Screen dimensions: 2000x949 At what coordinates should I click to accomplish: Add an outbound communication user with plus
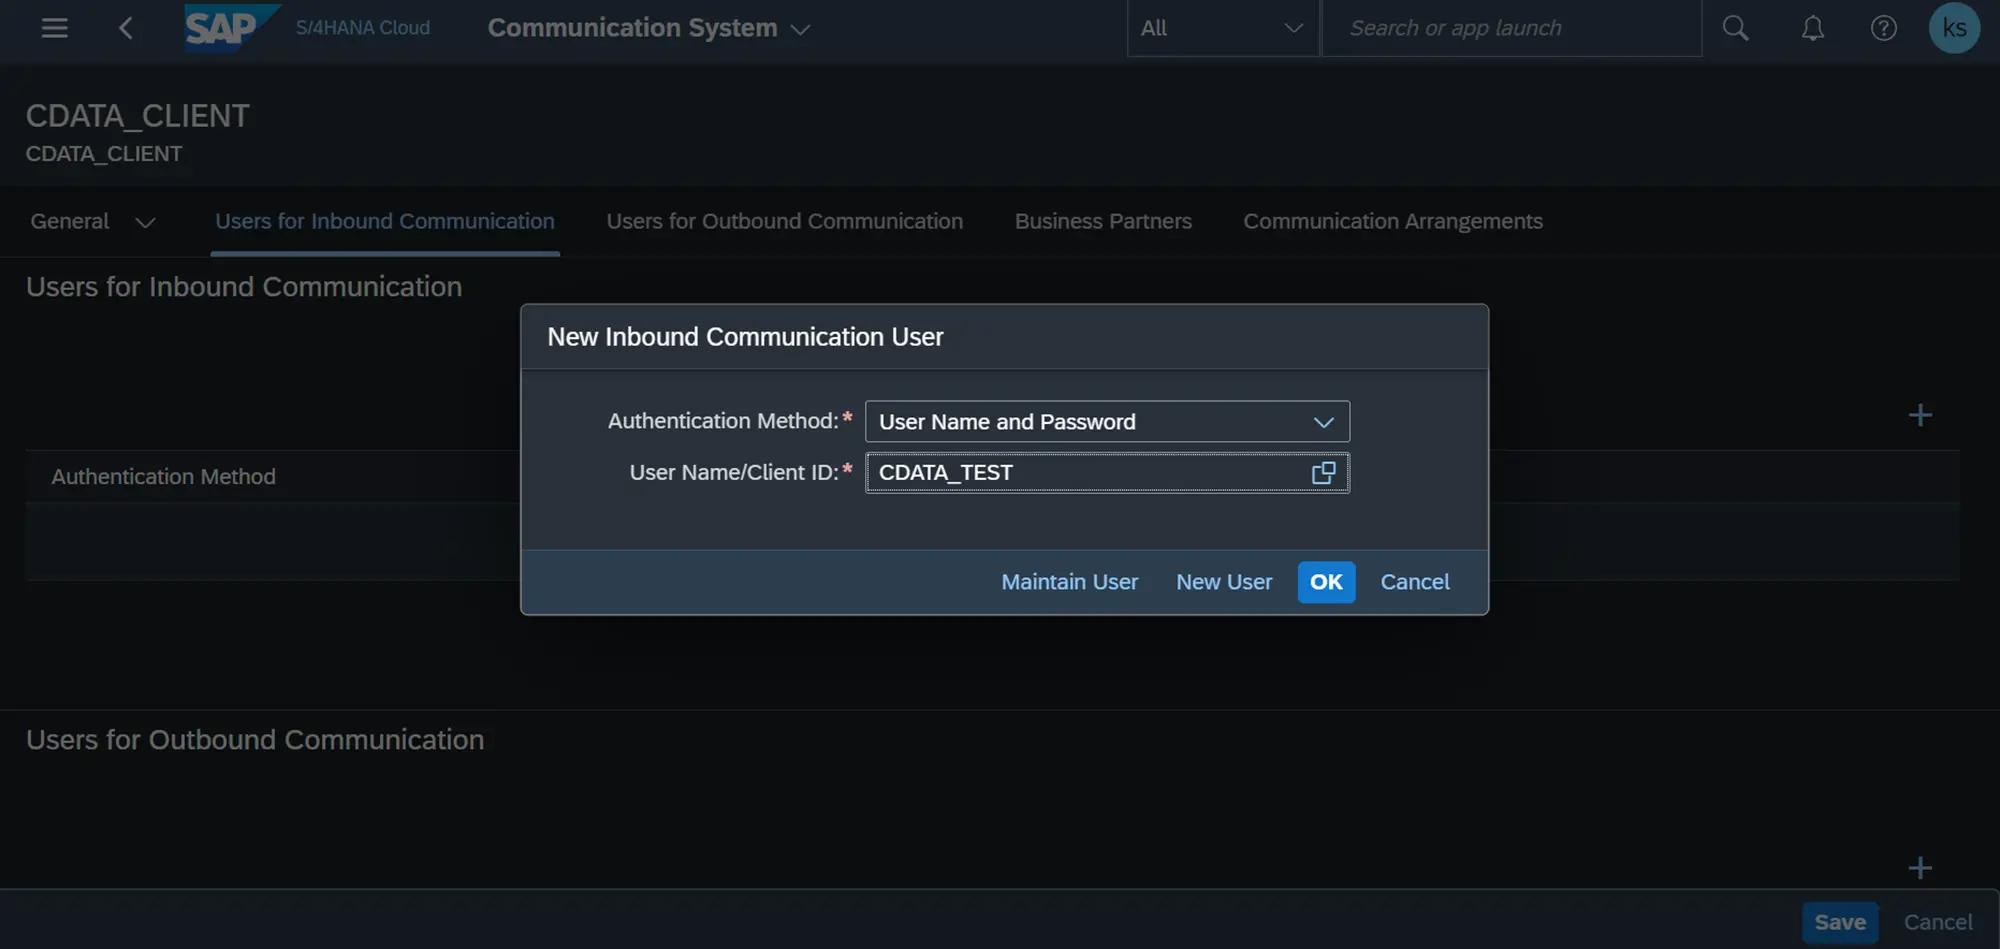[x=1920, y=868]
